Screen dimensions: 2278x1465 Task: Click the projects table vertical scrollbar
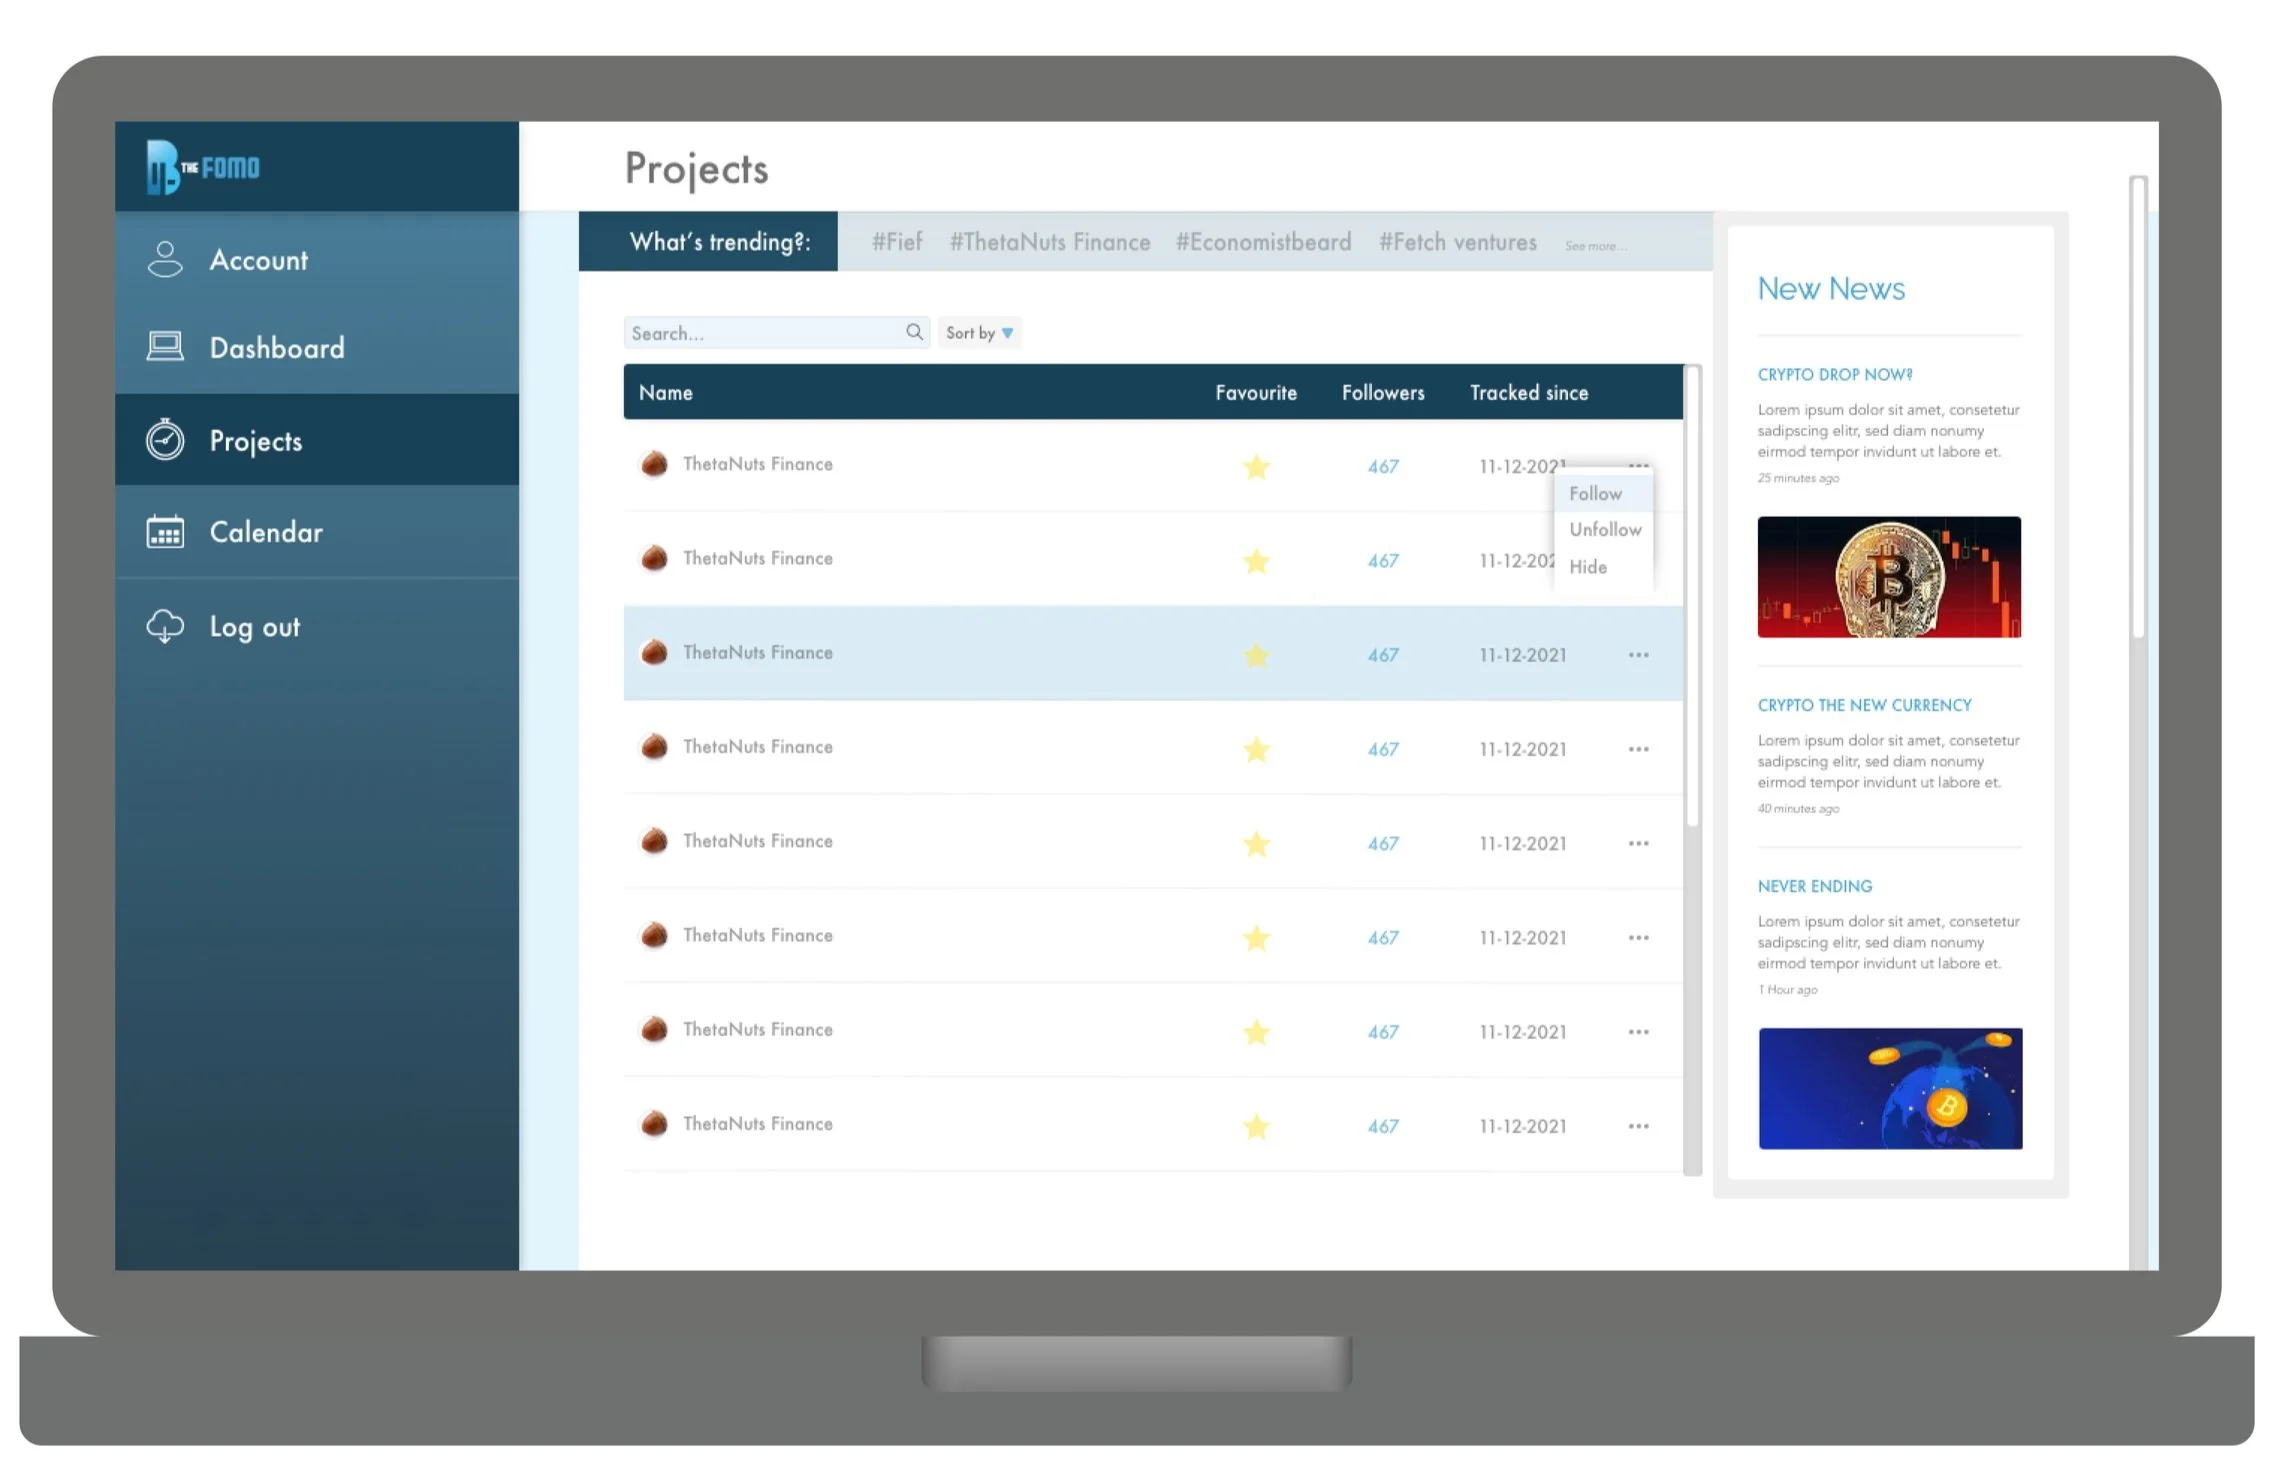(1693, 600)
